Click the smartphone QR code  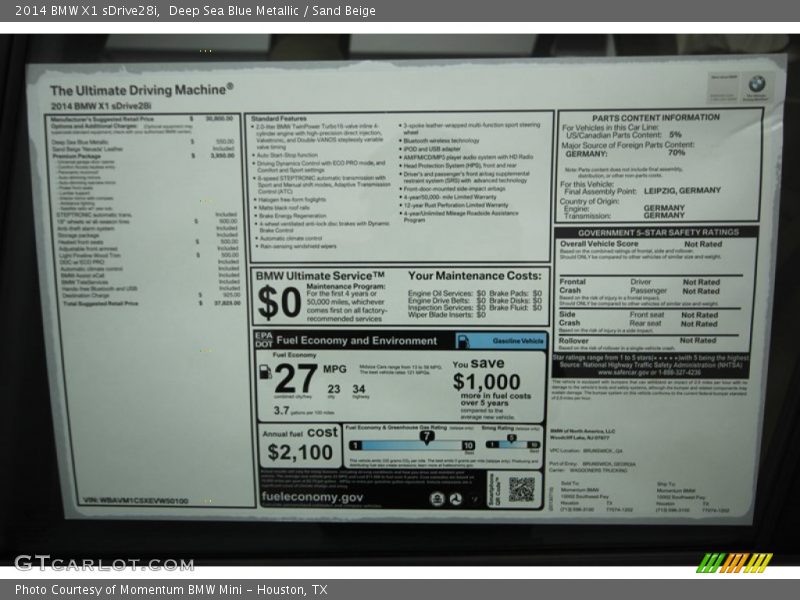(x=521, y=489)
